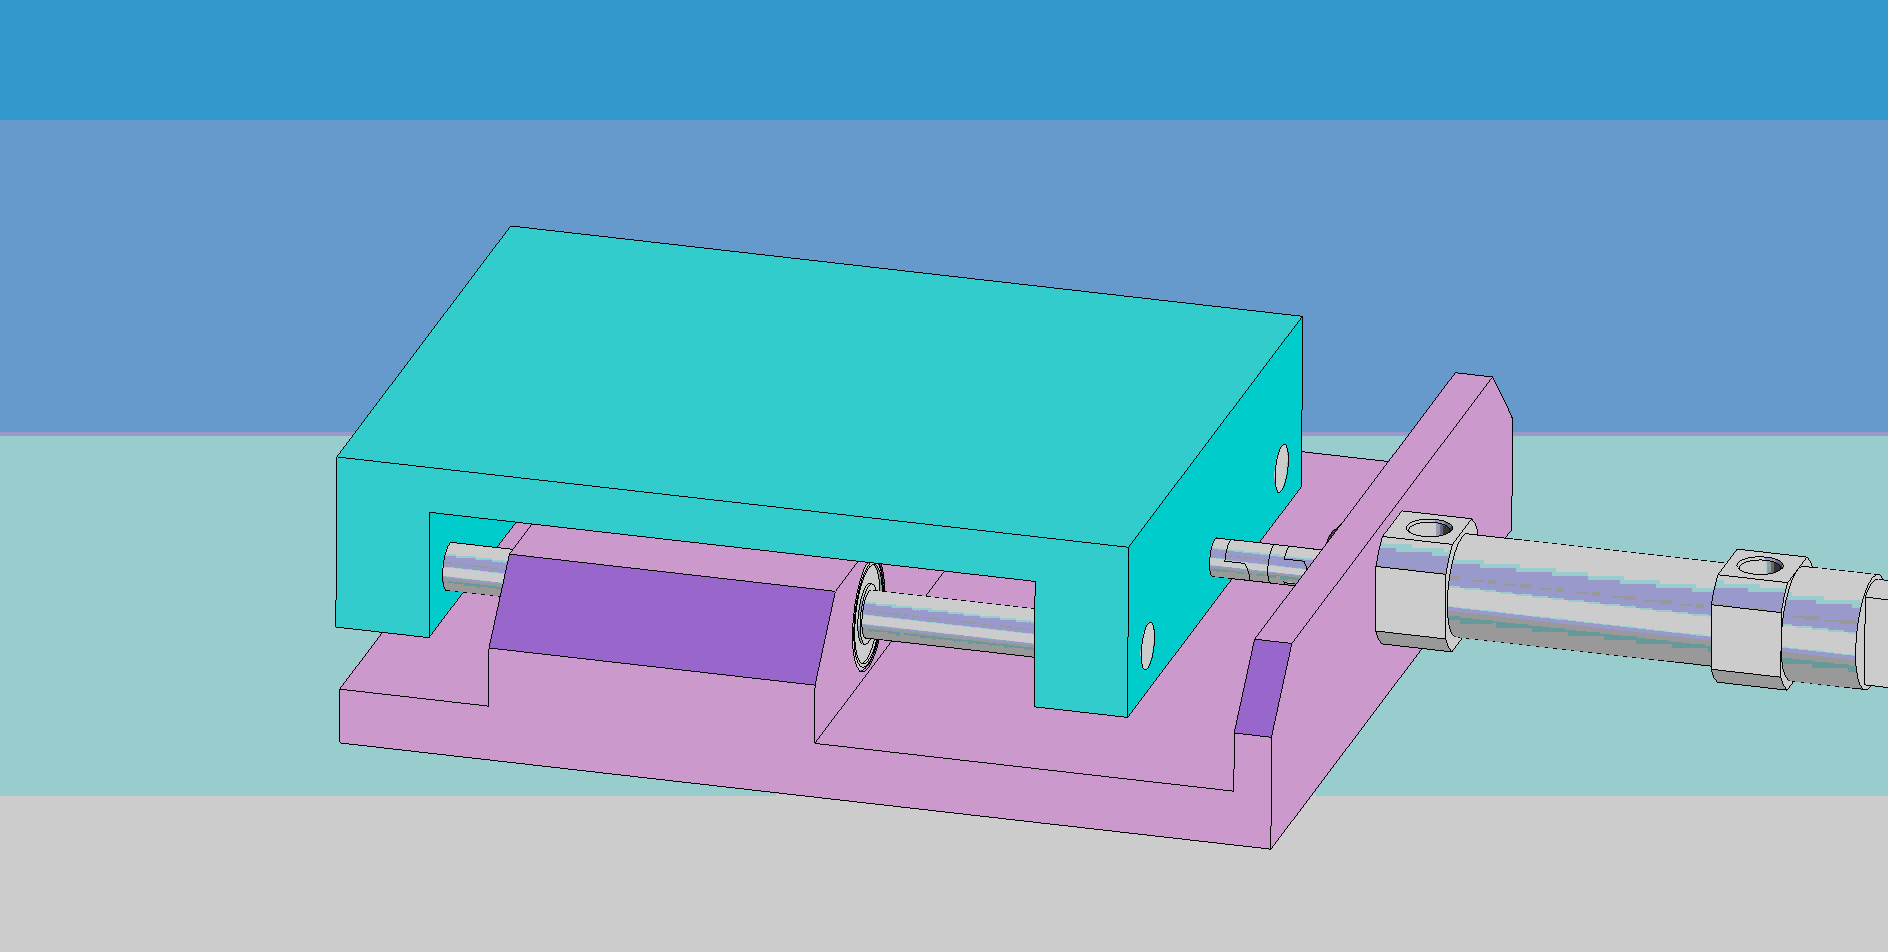
Task: Select the long cylinder barrel body
Action: [x=1590, y=598]
